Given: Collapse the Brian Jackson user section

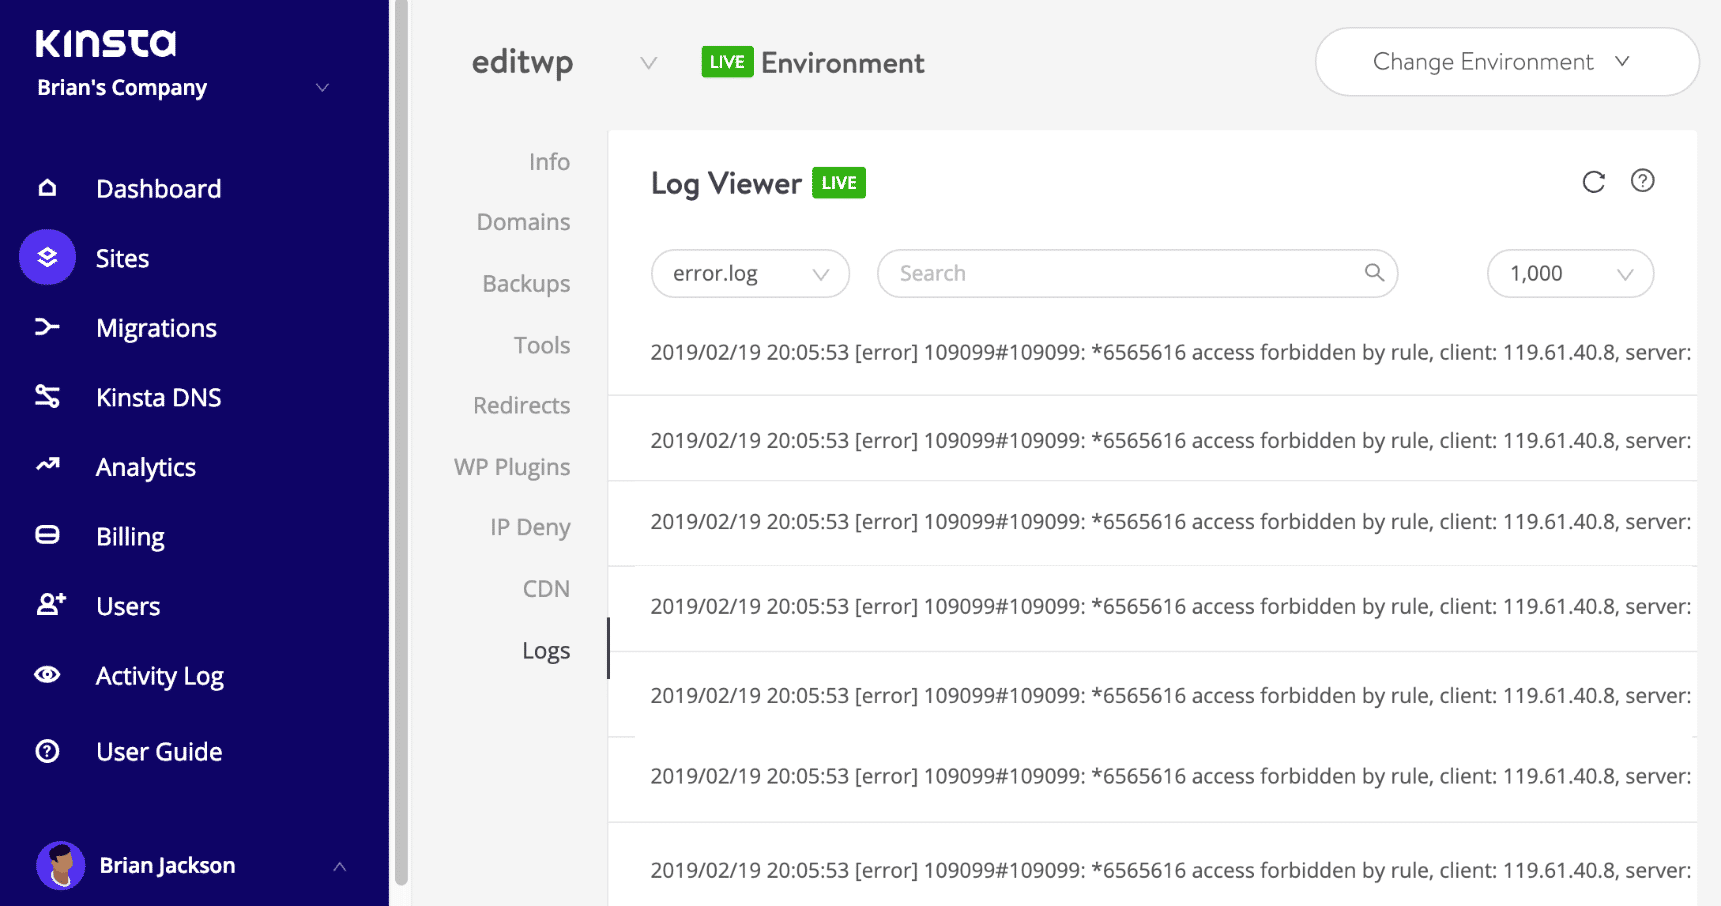Looking at the screenshot, I should [341, 866].
